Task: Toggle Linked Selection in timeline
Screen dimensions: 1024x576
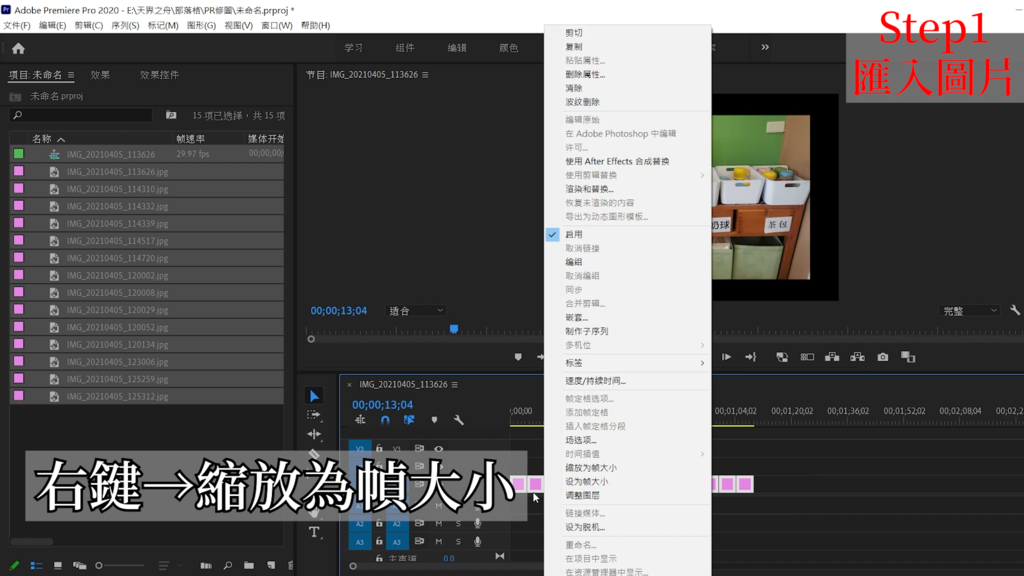Action: 409,420
